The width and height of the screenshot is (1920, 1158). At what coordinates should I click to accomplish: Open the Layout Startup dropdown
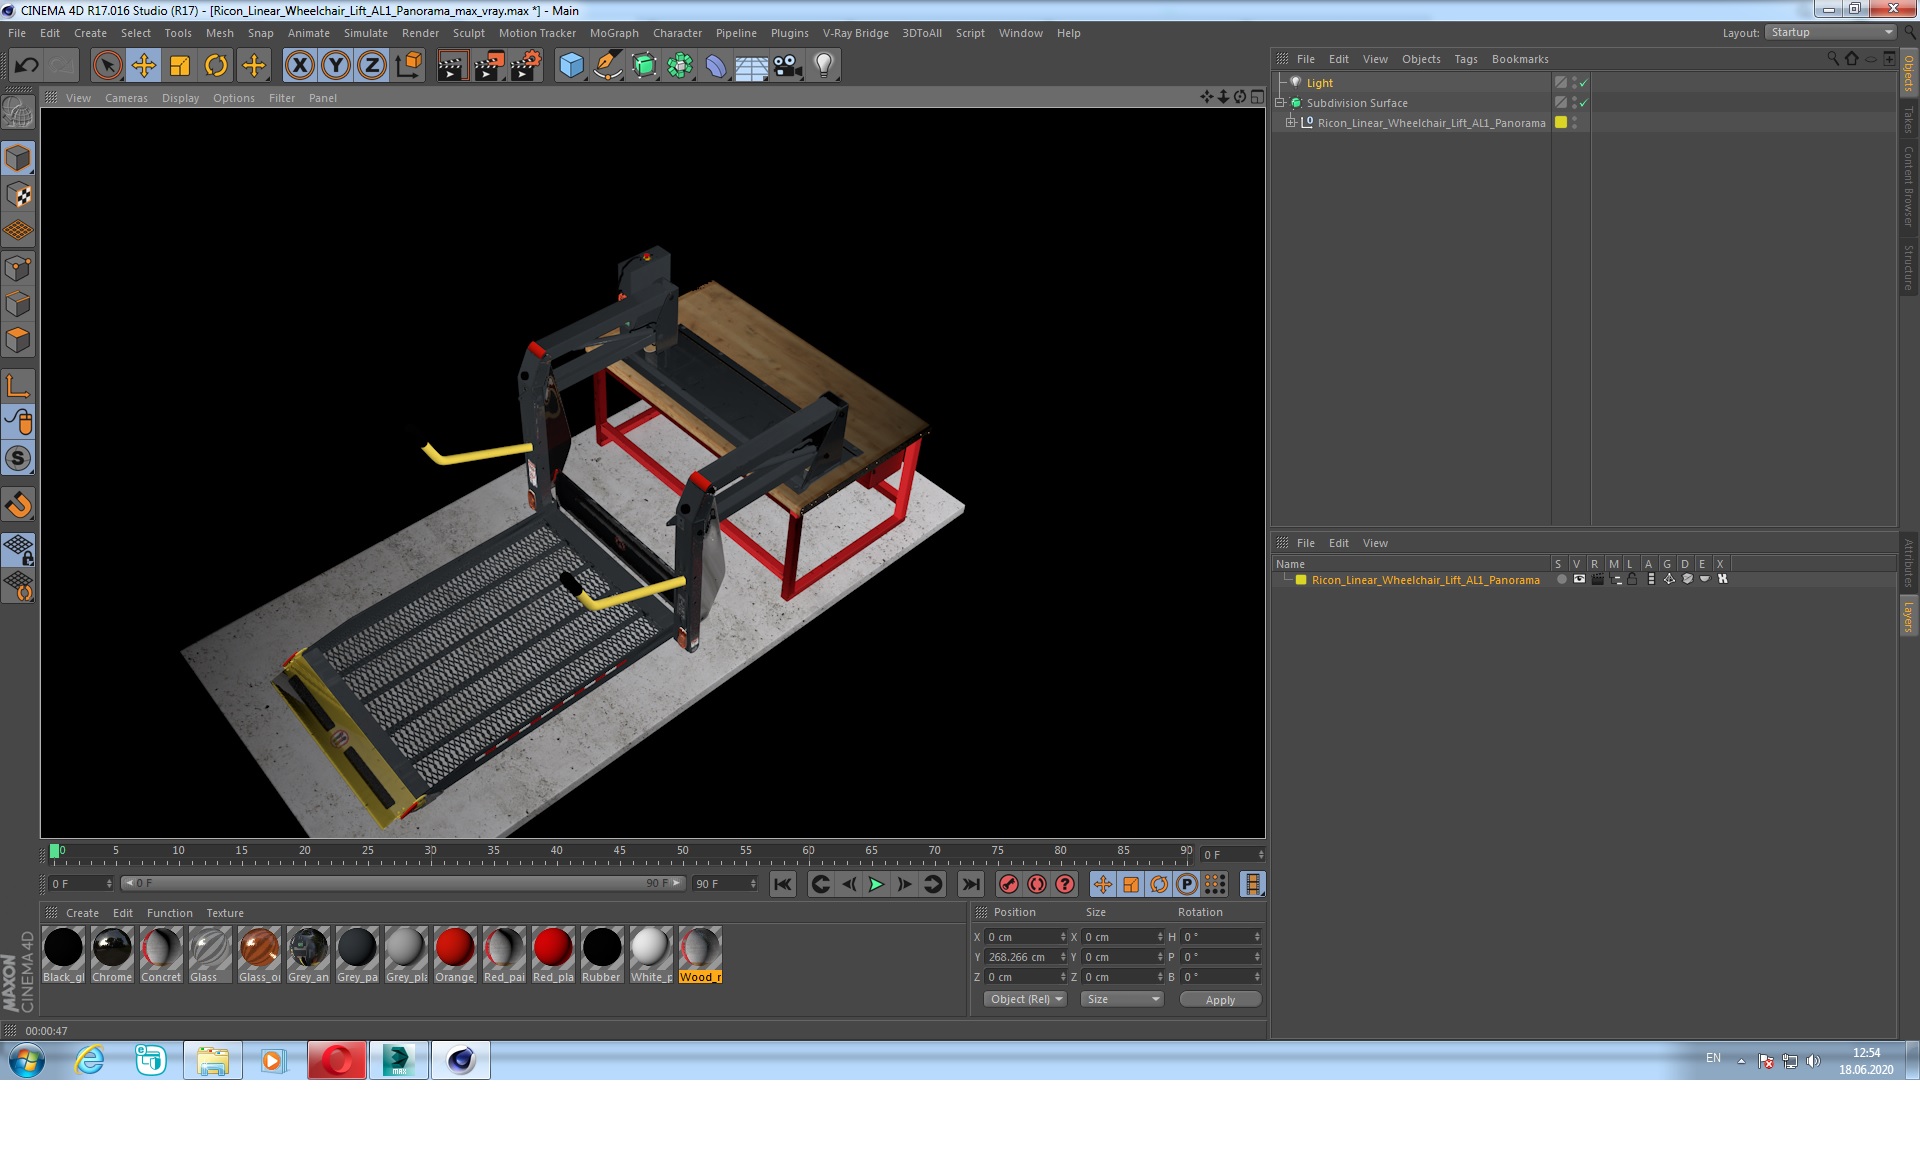coord(1831,33)
